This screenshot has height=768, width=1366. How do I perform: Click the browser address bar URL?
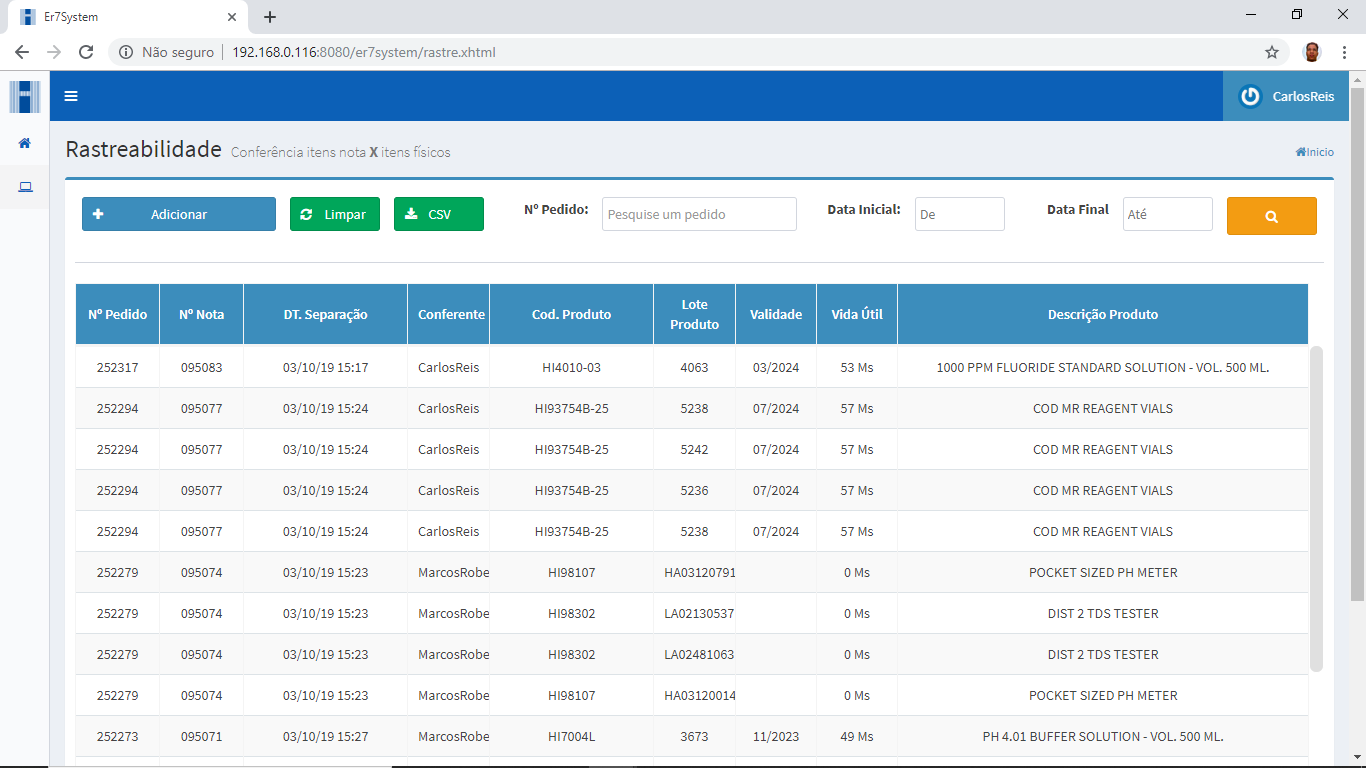363,52
